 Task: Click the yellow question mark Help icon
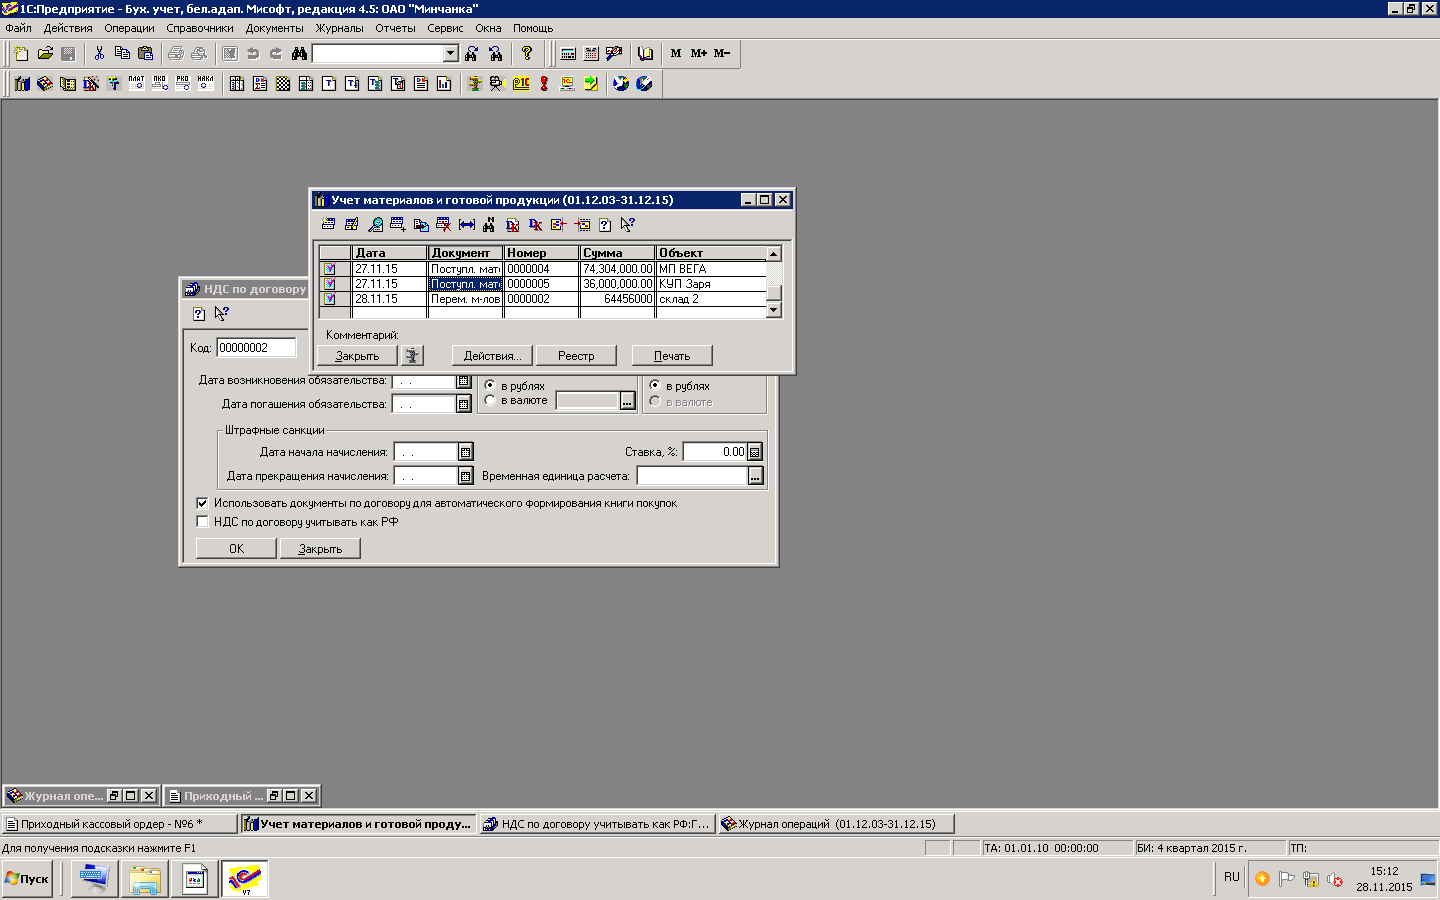coord(527,53)
